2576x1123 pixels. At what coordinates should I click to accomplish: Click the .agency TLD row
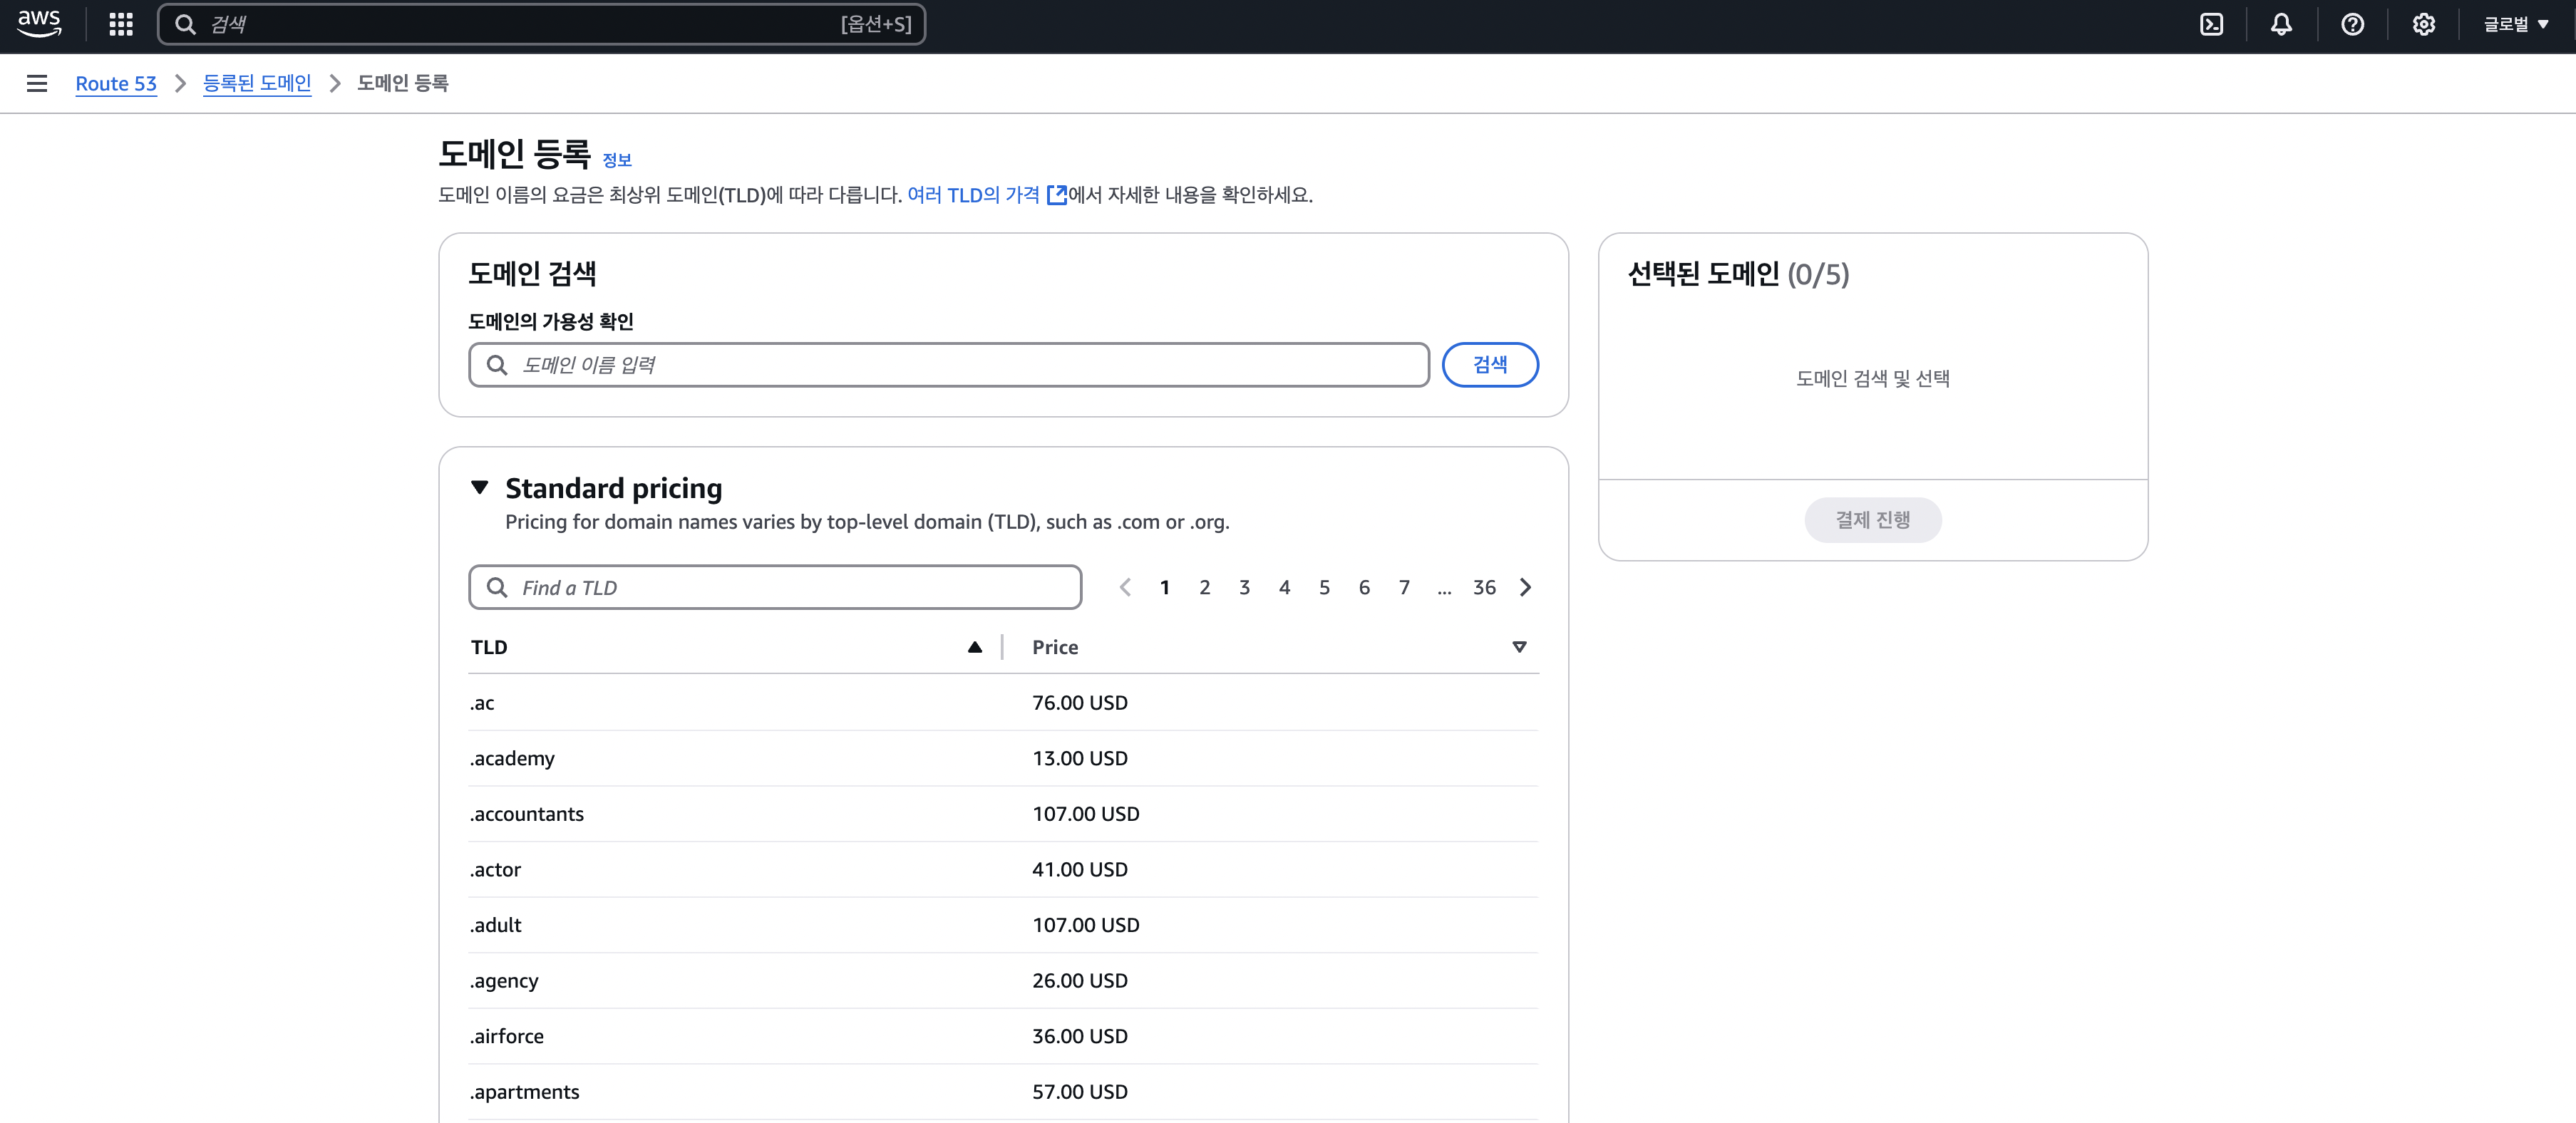[1003, 981]
